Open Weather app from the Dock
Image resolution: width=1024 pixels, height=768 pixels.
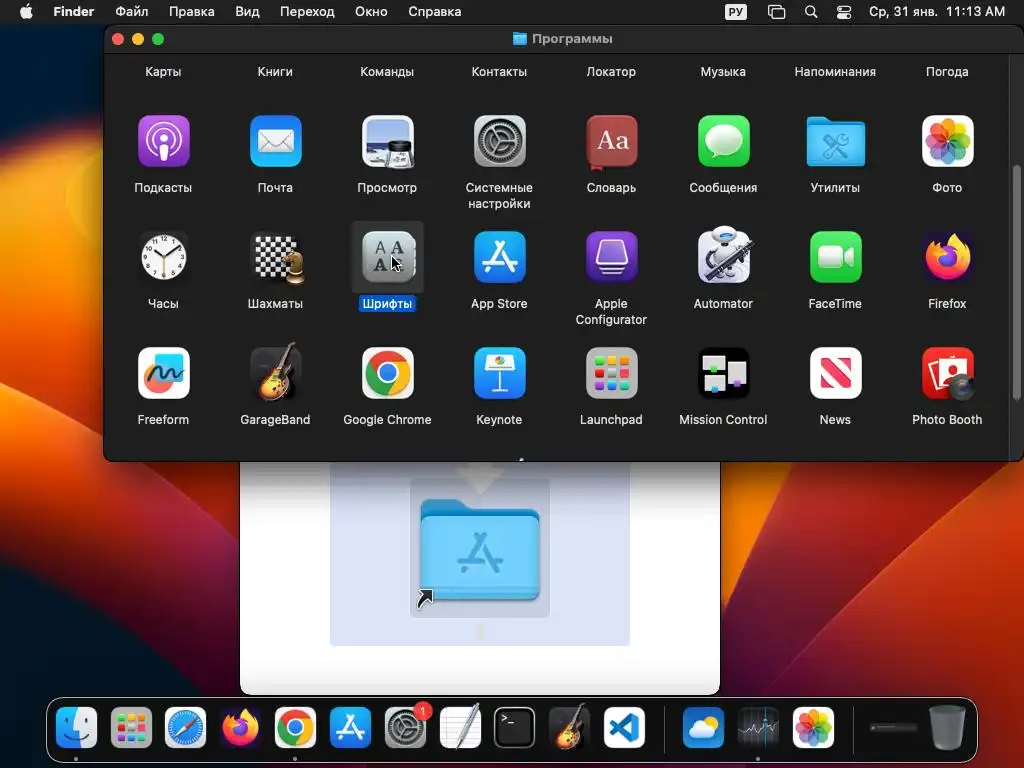703,727
